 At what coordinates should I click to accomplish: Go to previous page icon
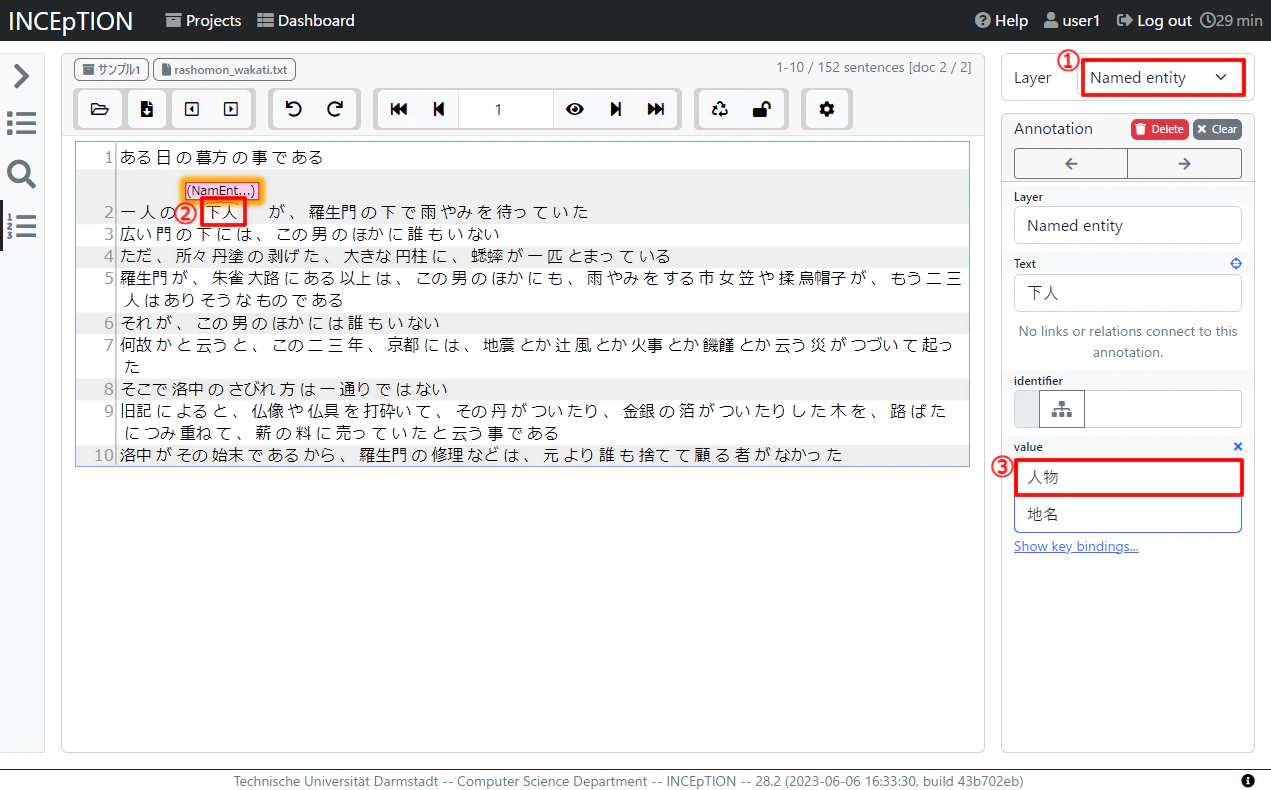[x=438, y=109]
